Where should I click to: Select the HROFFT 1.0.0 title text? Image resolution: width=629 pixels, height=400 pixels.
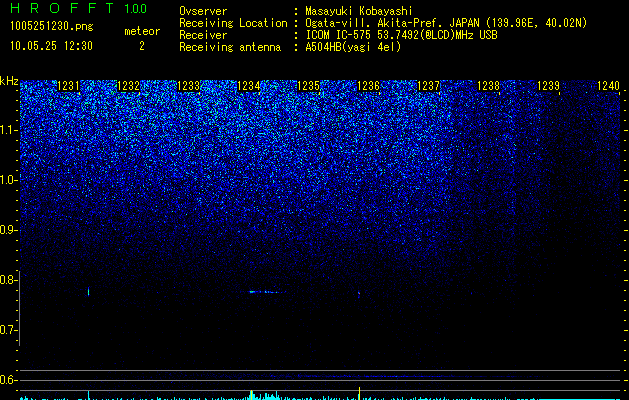click(x=79, y=8)
